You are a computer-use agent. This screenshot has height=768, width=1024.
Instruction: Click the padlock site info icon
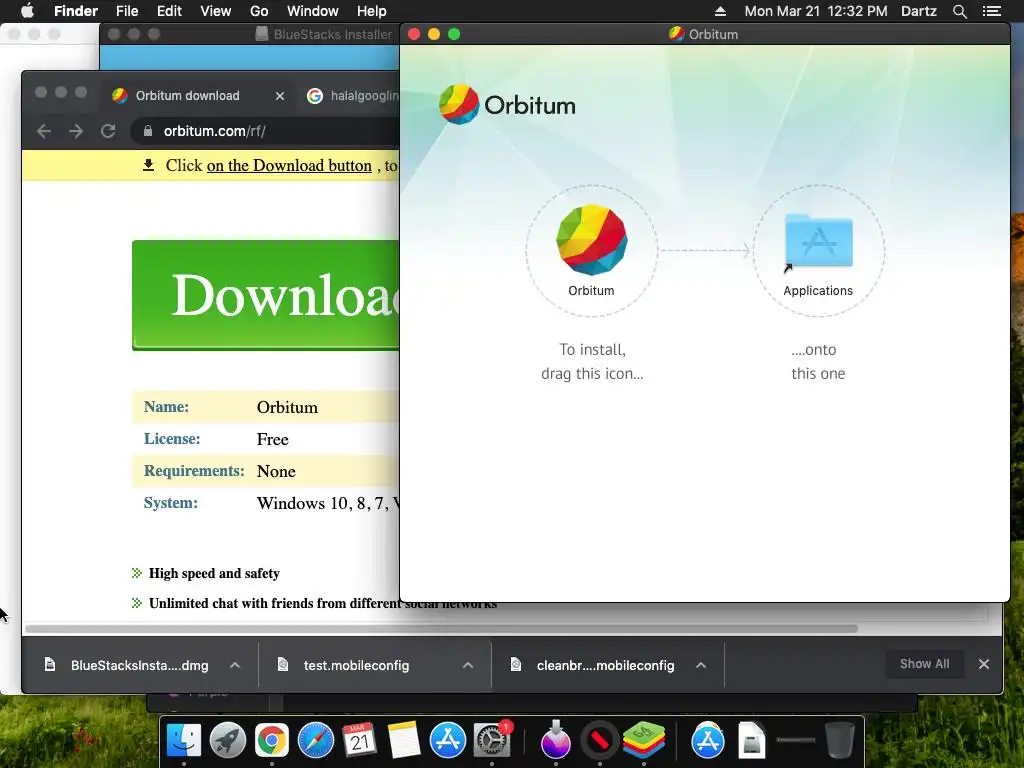point(148,131)
